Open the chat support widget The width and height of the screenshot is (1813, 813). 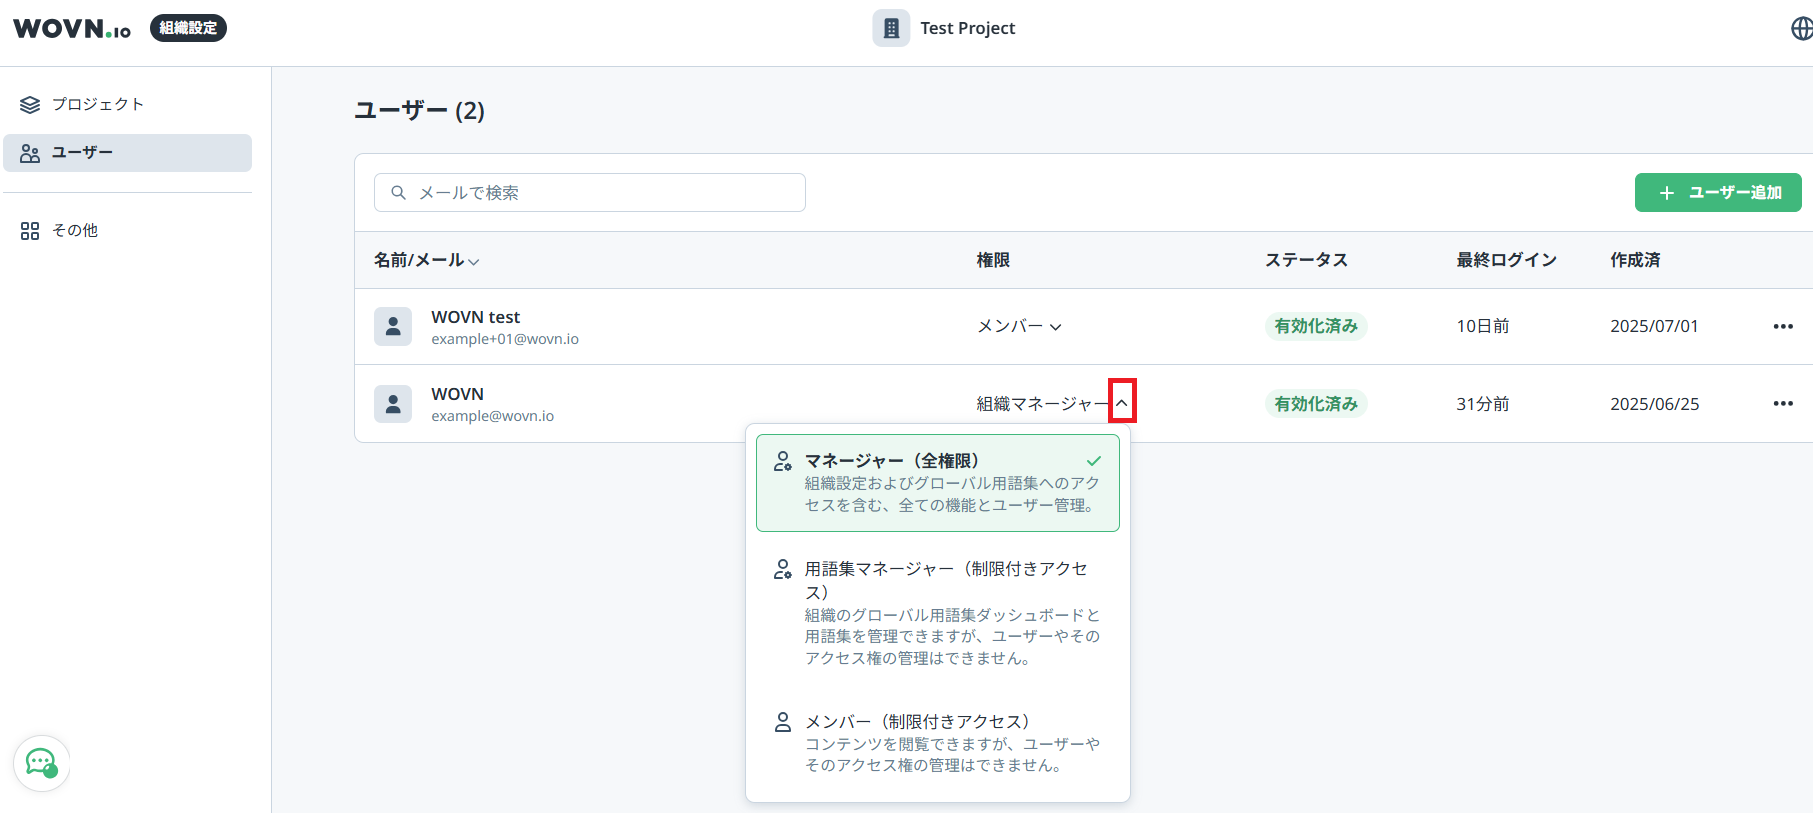coord(42,764)
